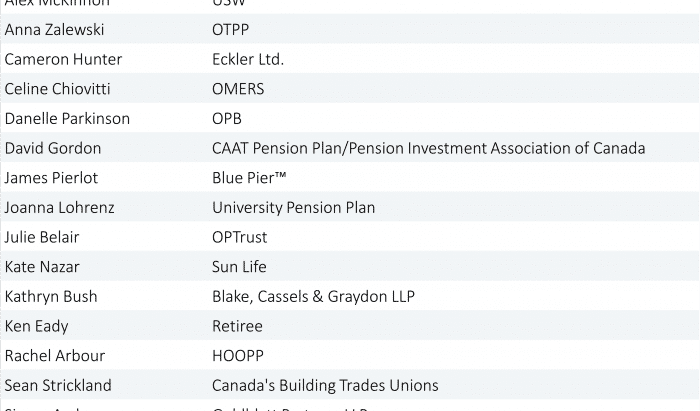The width and height of the screenshot is (700, 411).
Task: Click the HOOPP organization cell
Action: pos(236,355)
